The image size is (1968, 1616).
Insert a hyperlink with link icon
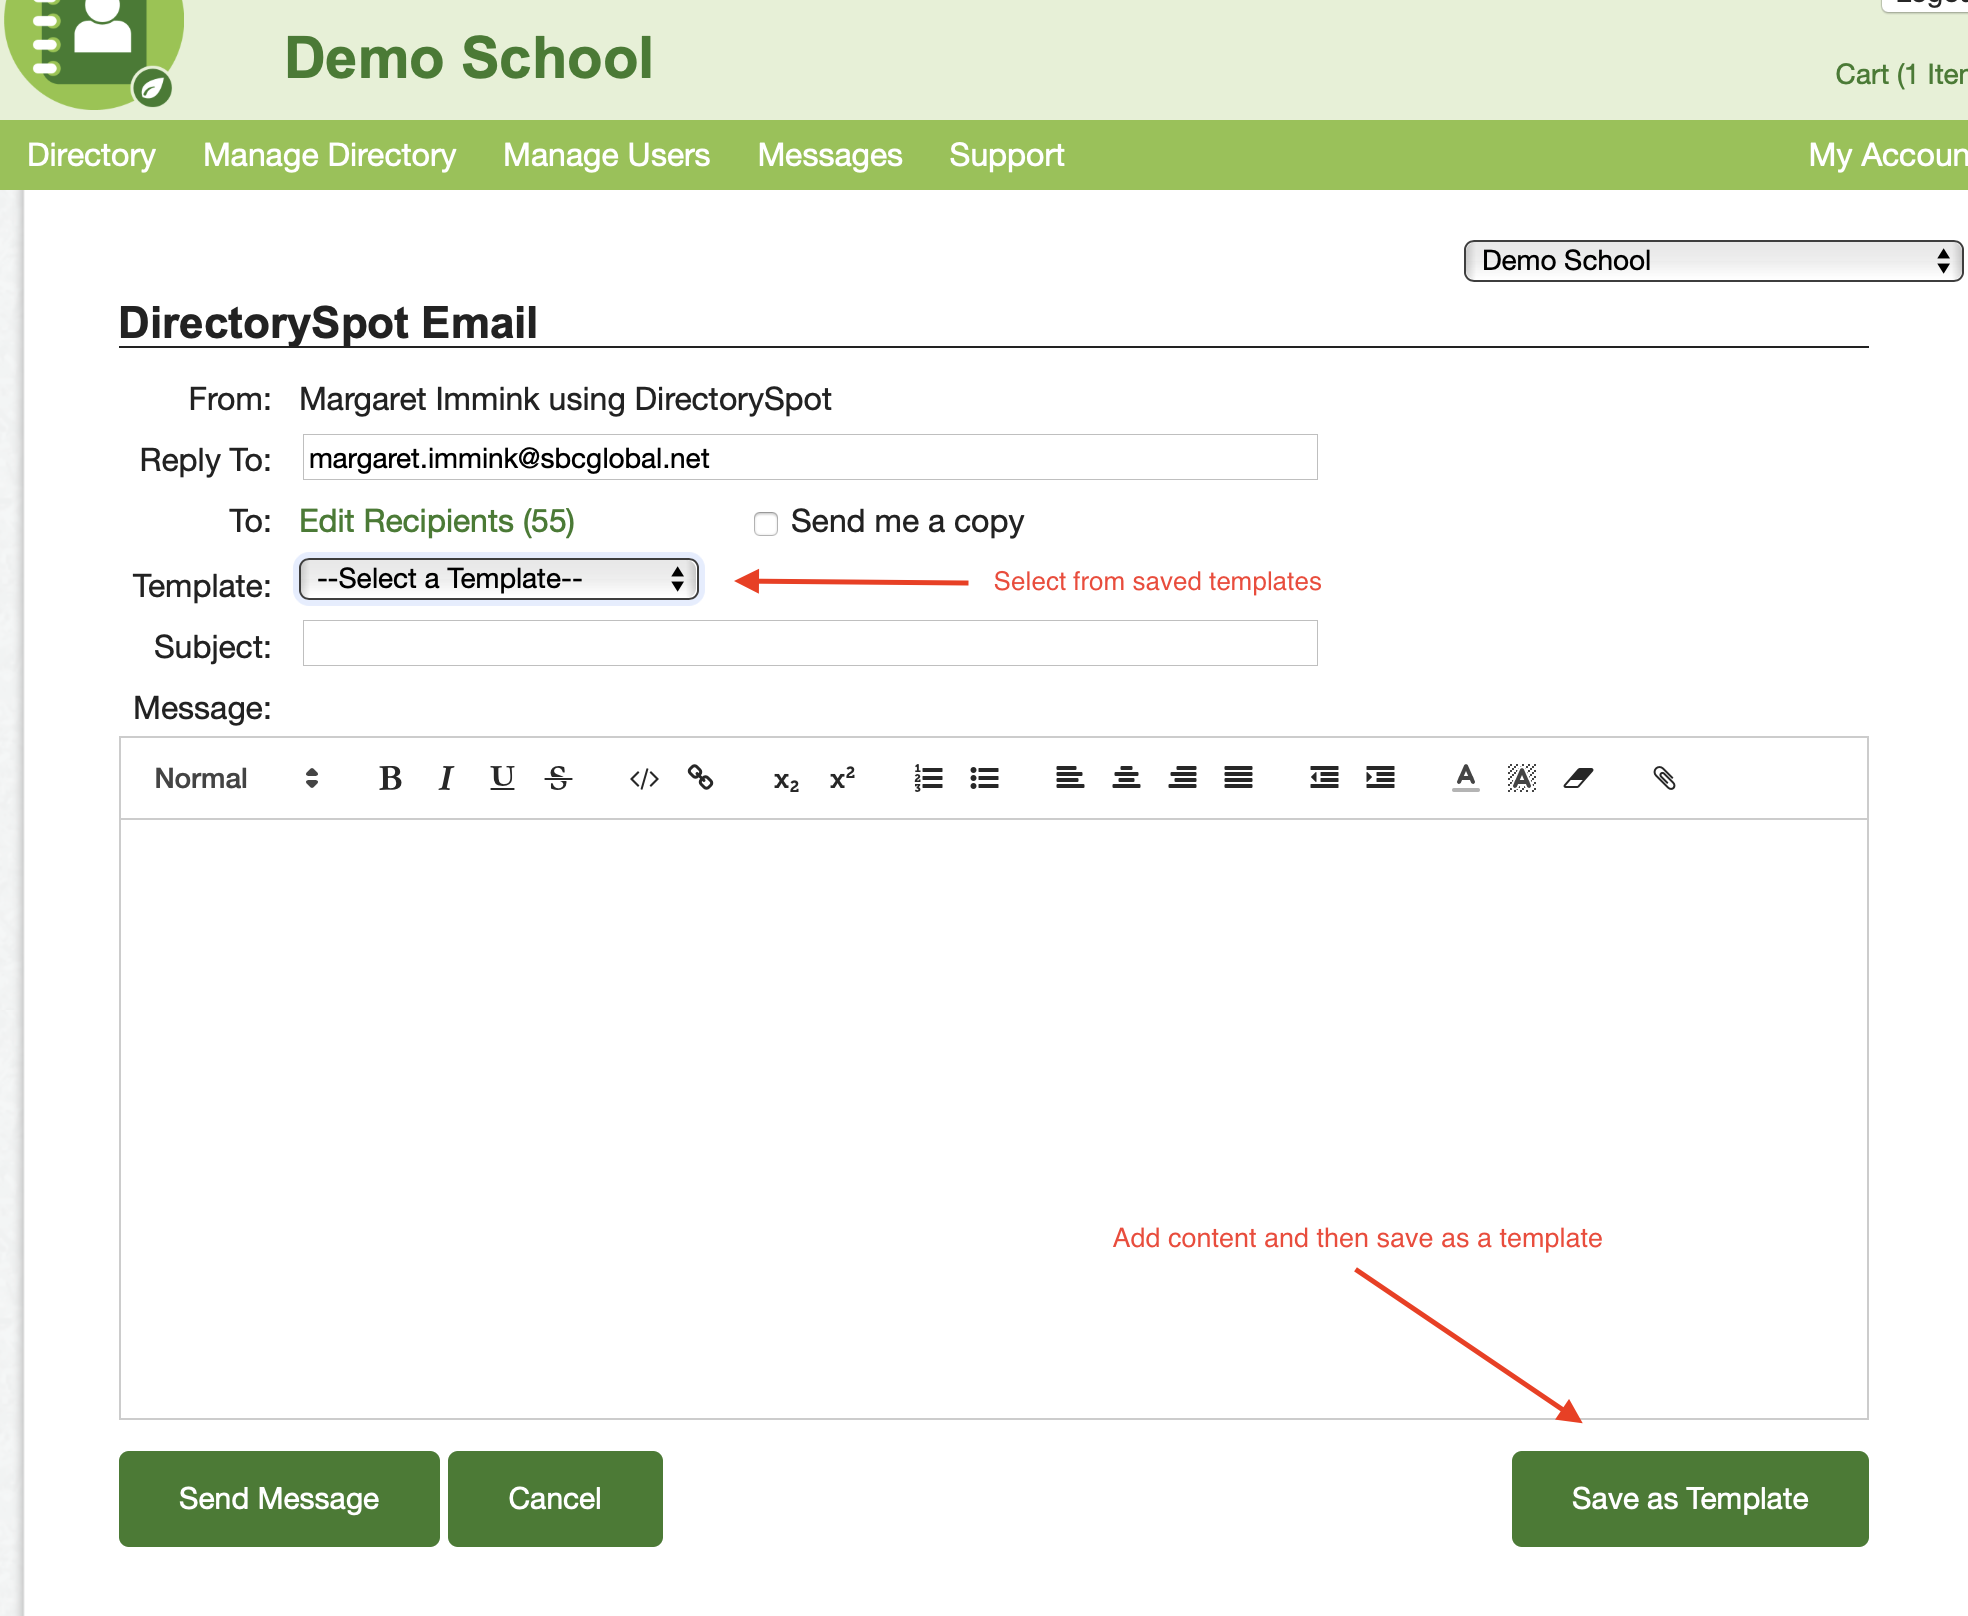[700, 778]
